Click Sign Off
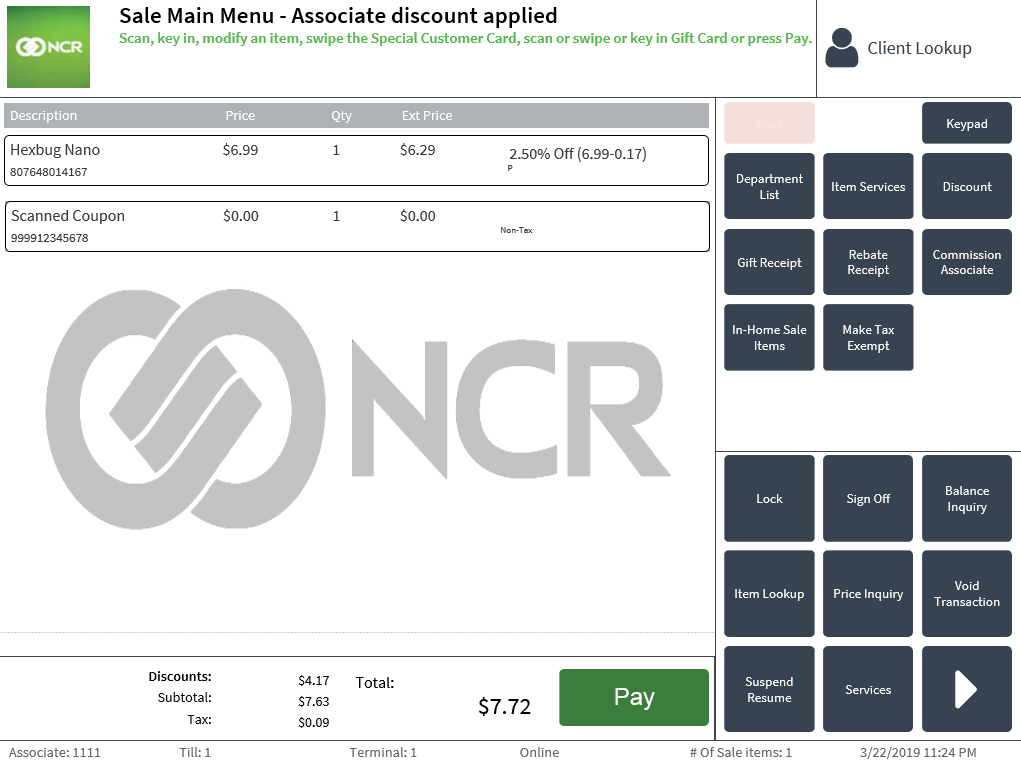 (868, 498)
